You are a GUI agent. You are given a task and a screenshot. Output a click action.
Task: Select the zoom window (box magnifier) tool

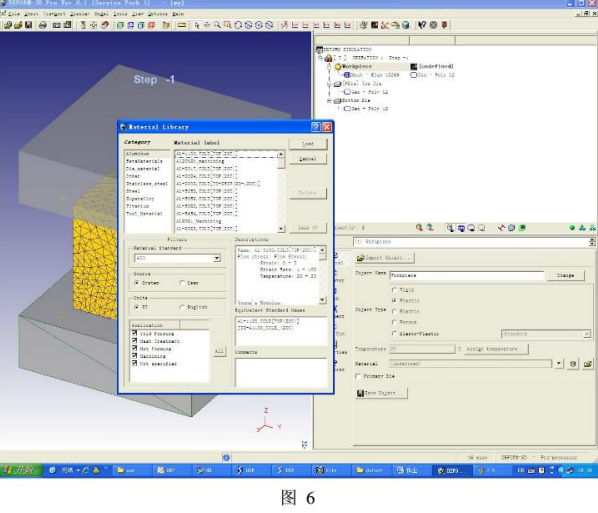(228, 25)
